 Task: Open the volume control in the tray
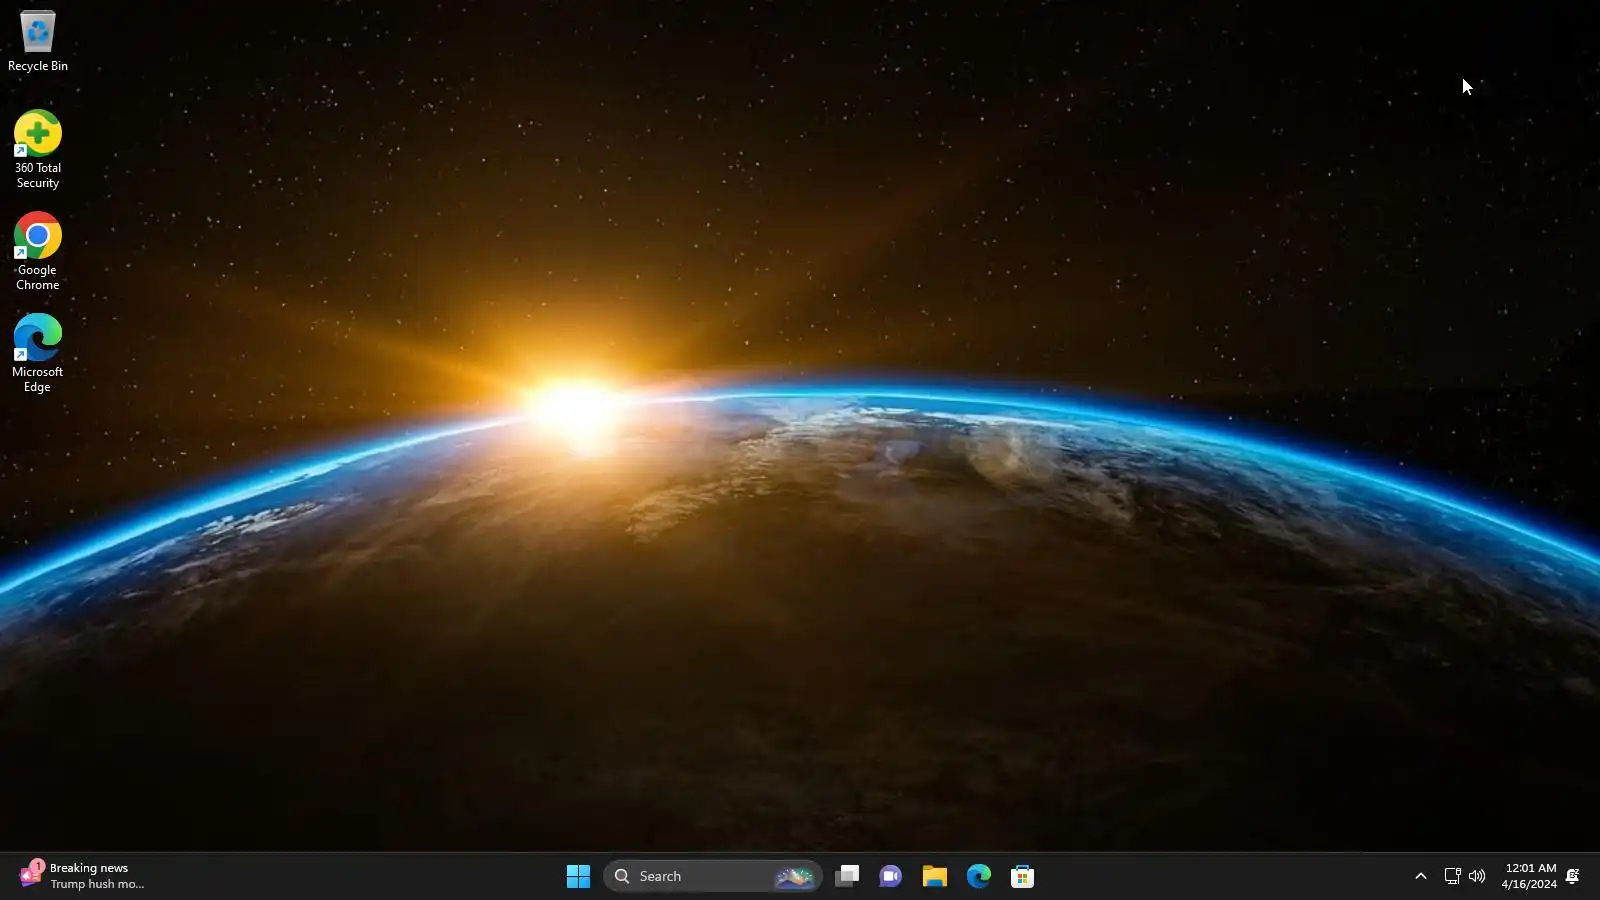click(x=1477, y=876)
